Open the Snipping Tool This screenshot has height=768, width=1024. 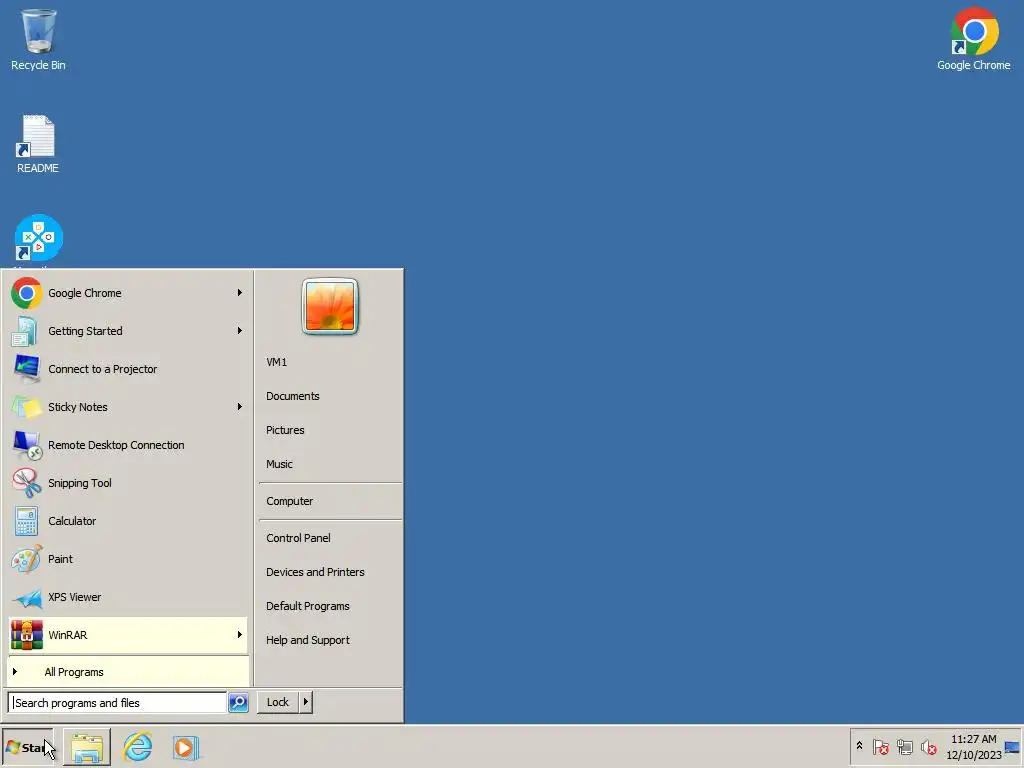click(128, 483)
